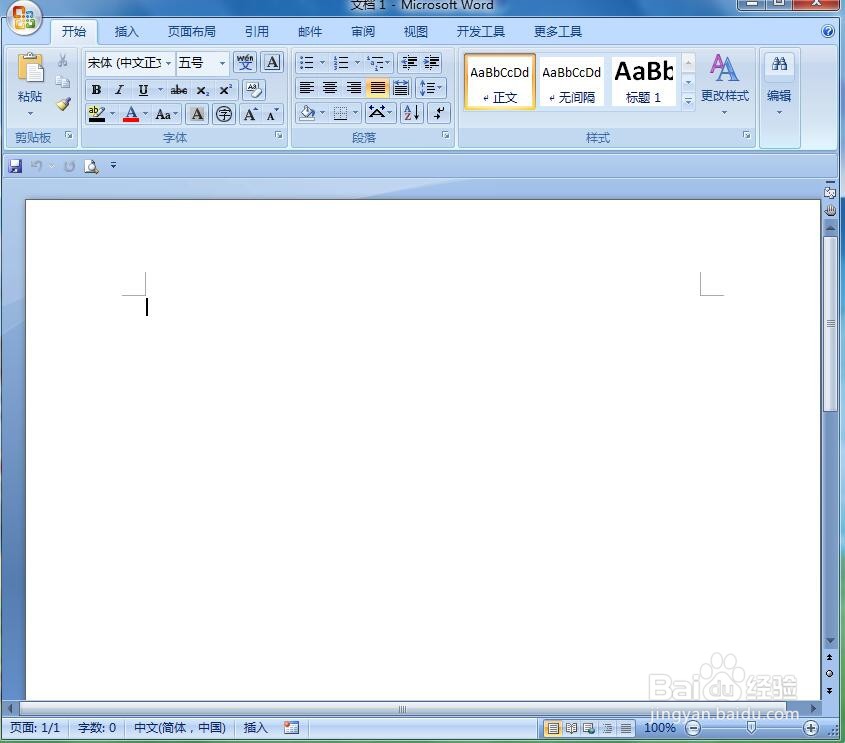Click the Undo arrow icon
The image size is (845, 743).
point(37,166)
